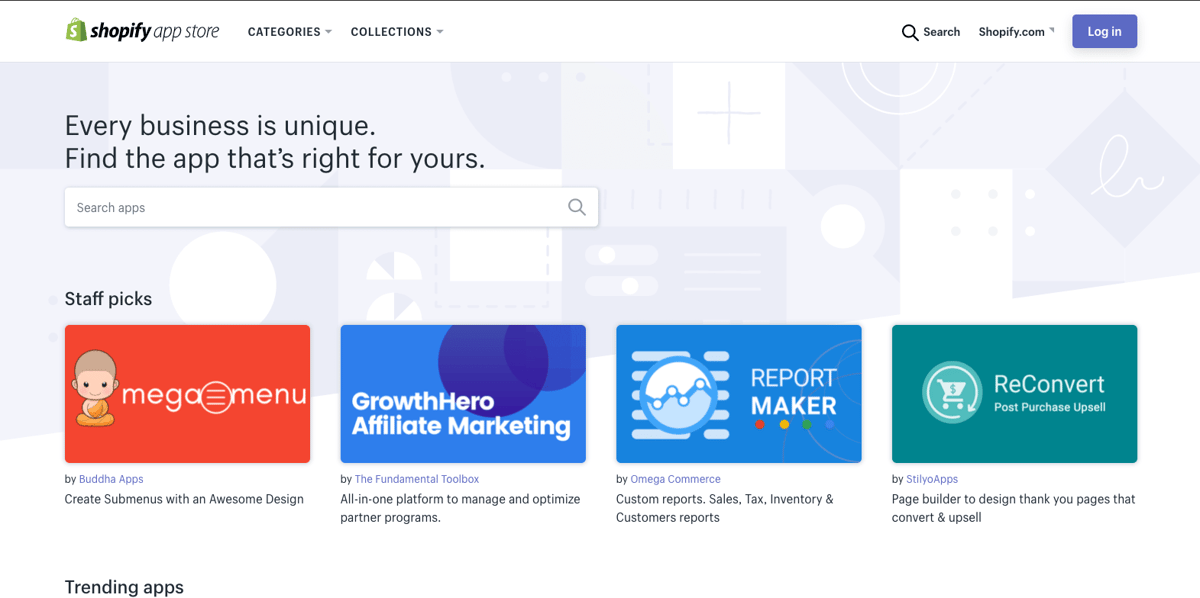Click the ReConvert Post Purchase Upsell thumbnail
This screenshot has width=1200, height=598.
click(x=1014, y=393)
